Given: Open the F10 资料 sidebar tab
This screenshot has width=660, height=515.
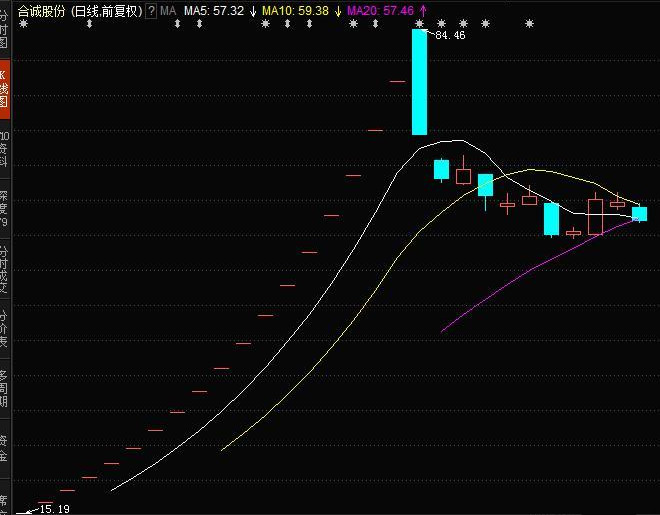Looking at the screenshot, I should (x=5, y=148).
